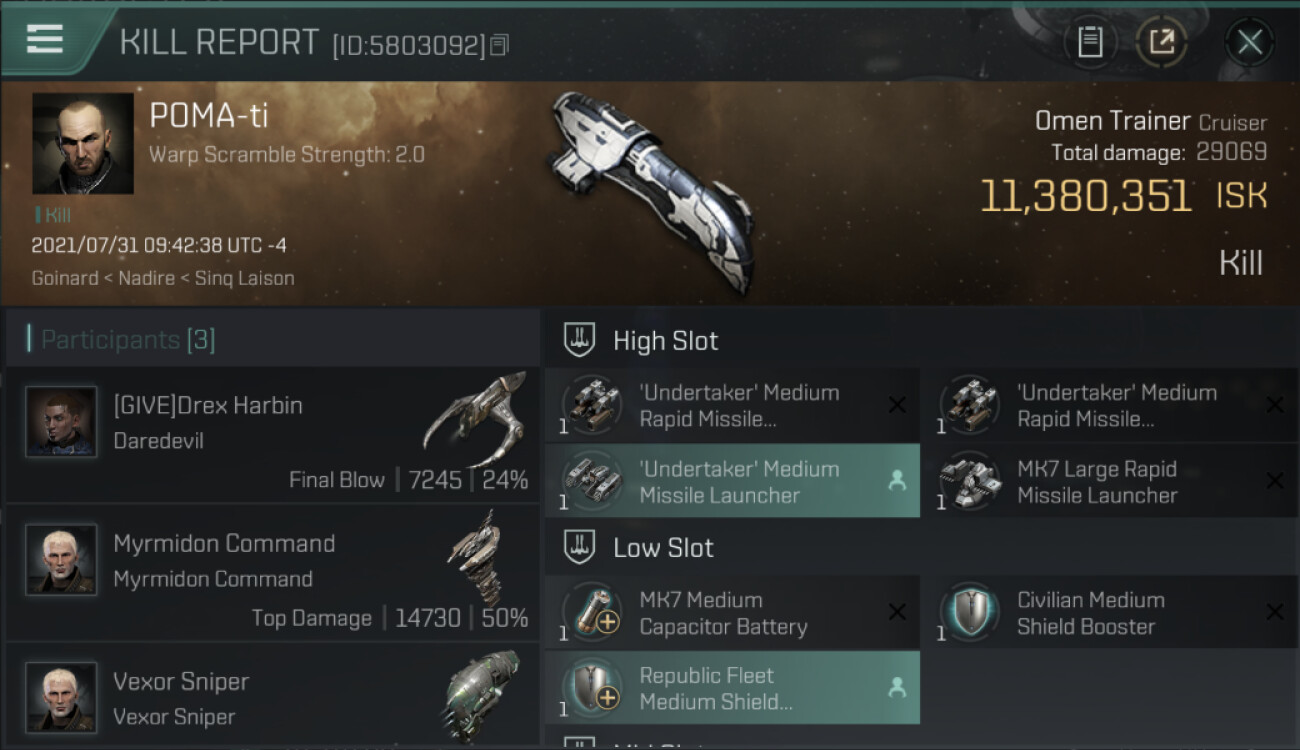View POMA-ti pilot portrait
Image resolution: width=1300 pixels, height=750 pixels.
(x=82, y=144)
